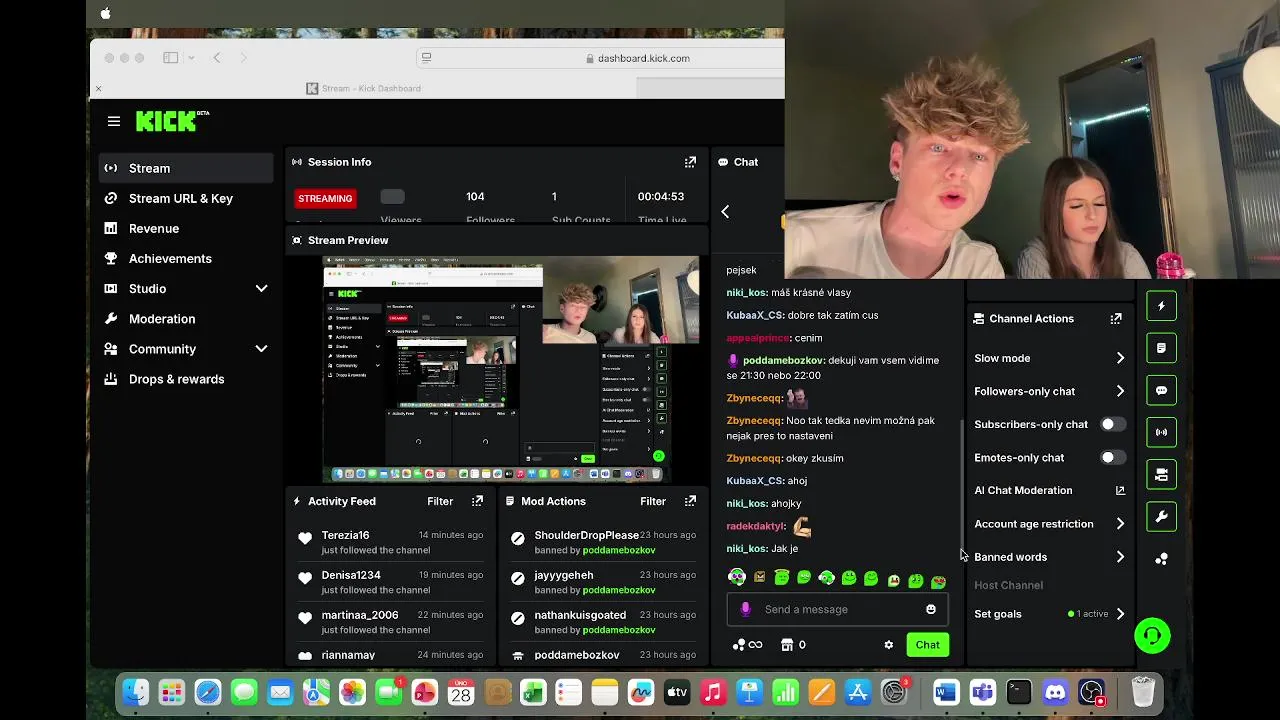The width and height of the screenshot is (1280, 720).
Task: Click the video camera icon in right sidebar
Action: tap(1161, 475)
